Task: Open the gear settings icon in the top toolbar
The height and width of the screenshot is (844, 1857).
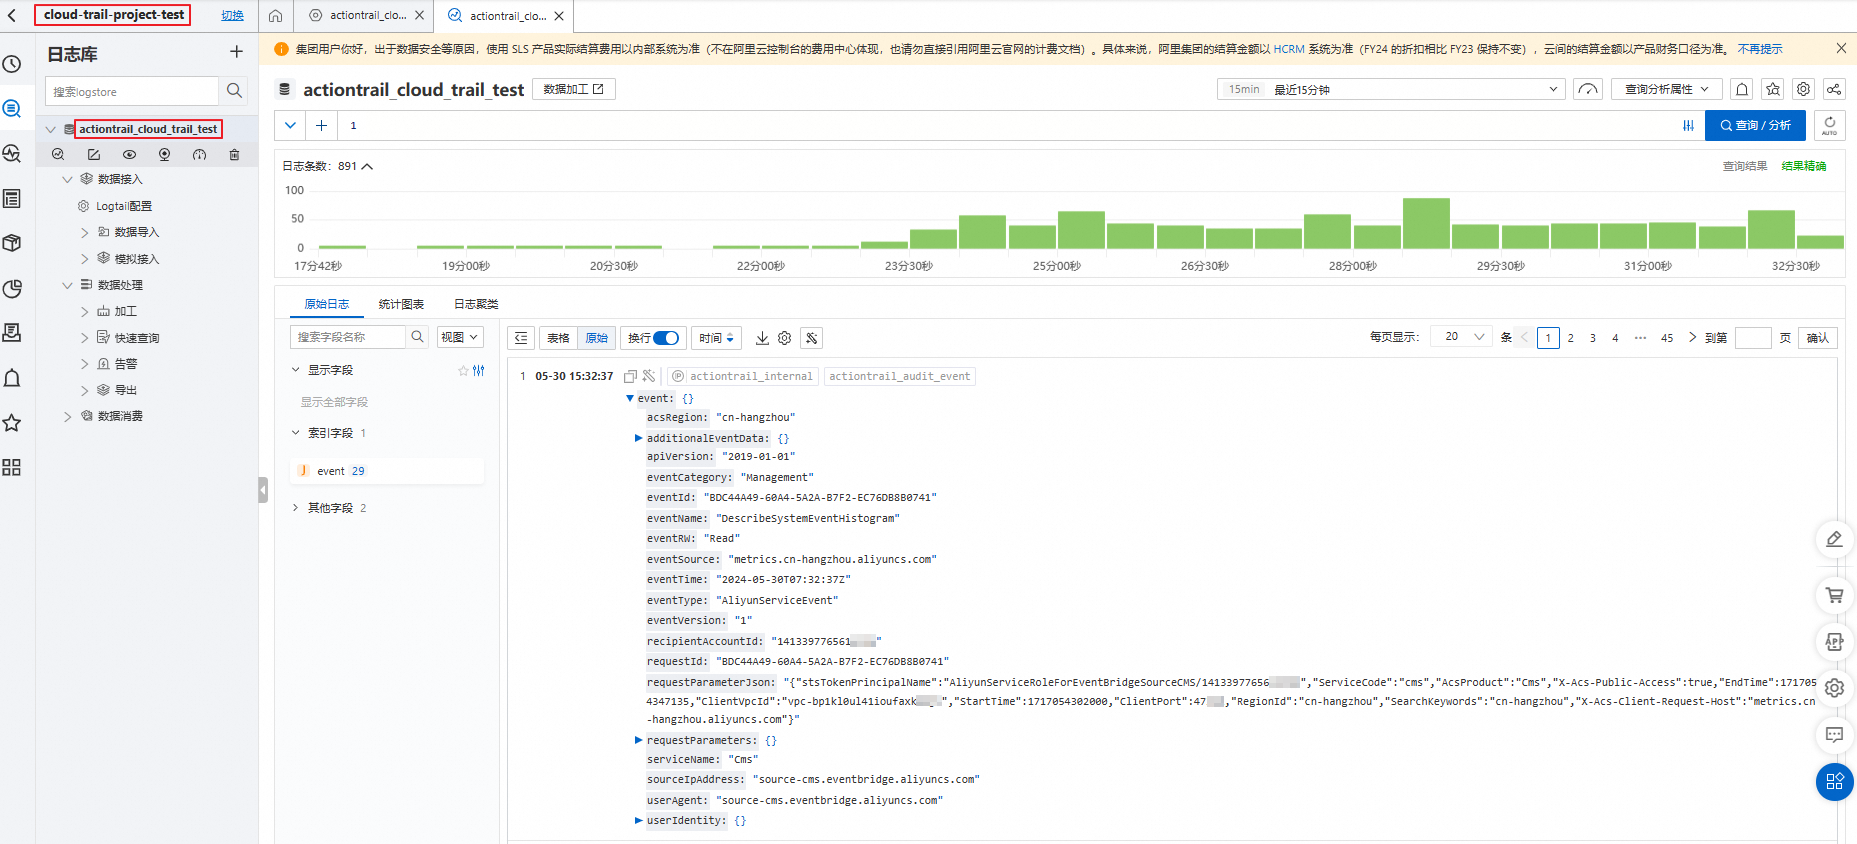Action: coord(1803,89)
